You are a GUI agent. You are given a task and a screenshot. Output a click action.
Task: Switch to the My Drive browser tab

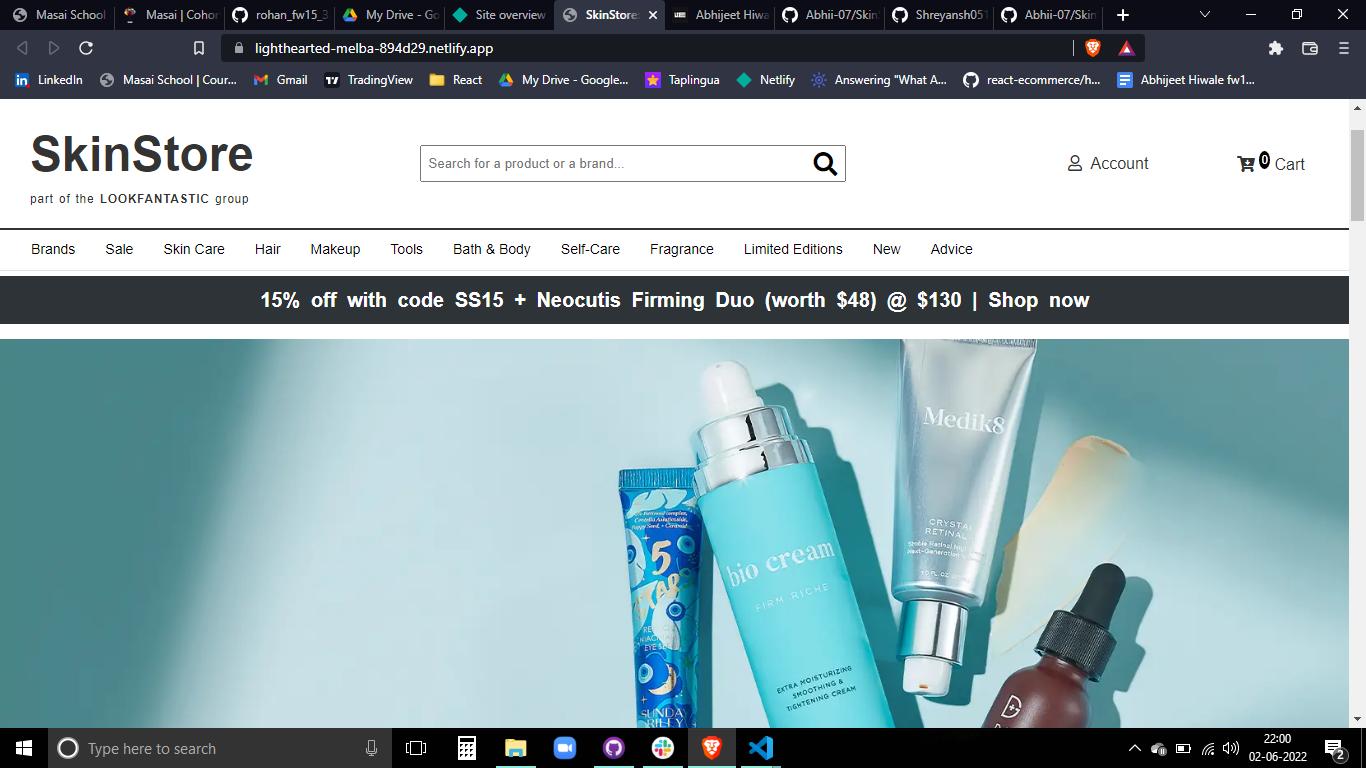click(x=390, y=15)
